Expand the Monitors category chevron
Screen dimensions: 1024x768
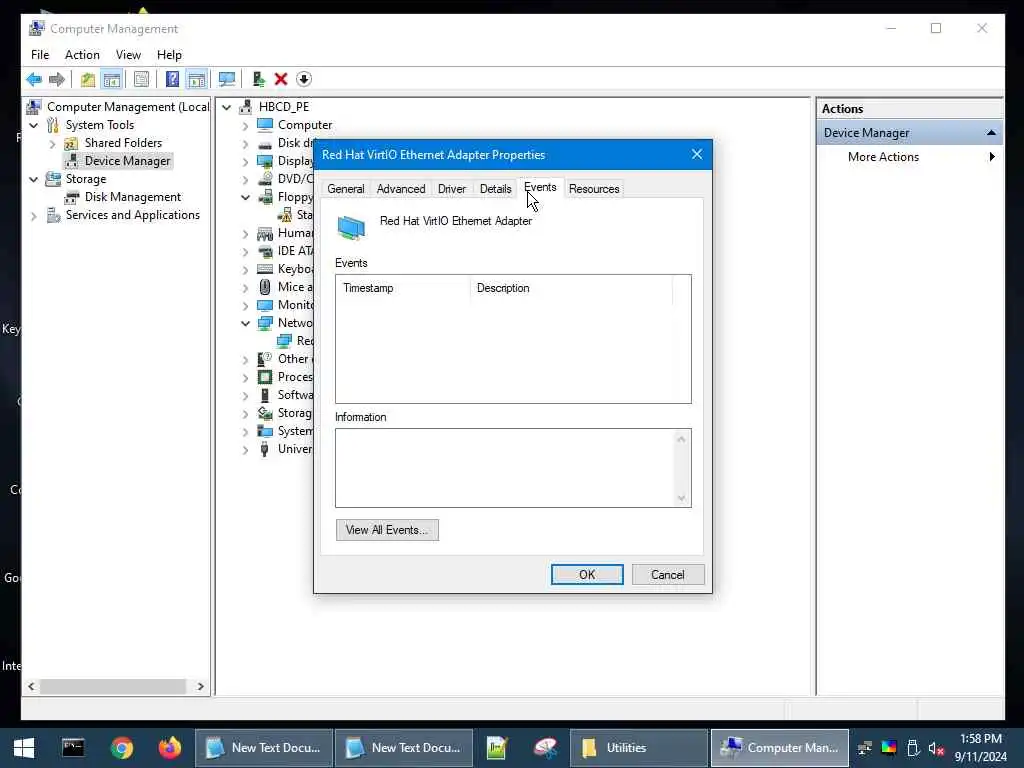246,305
